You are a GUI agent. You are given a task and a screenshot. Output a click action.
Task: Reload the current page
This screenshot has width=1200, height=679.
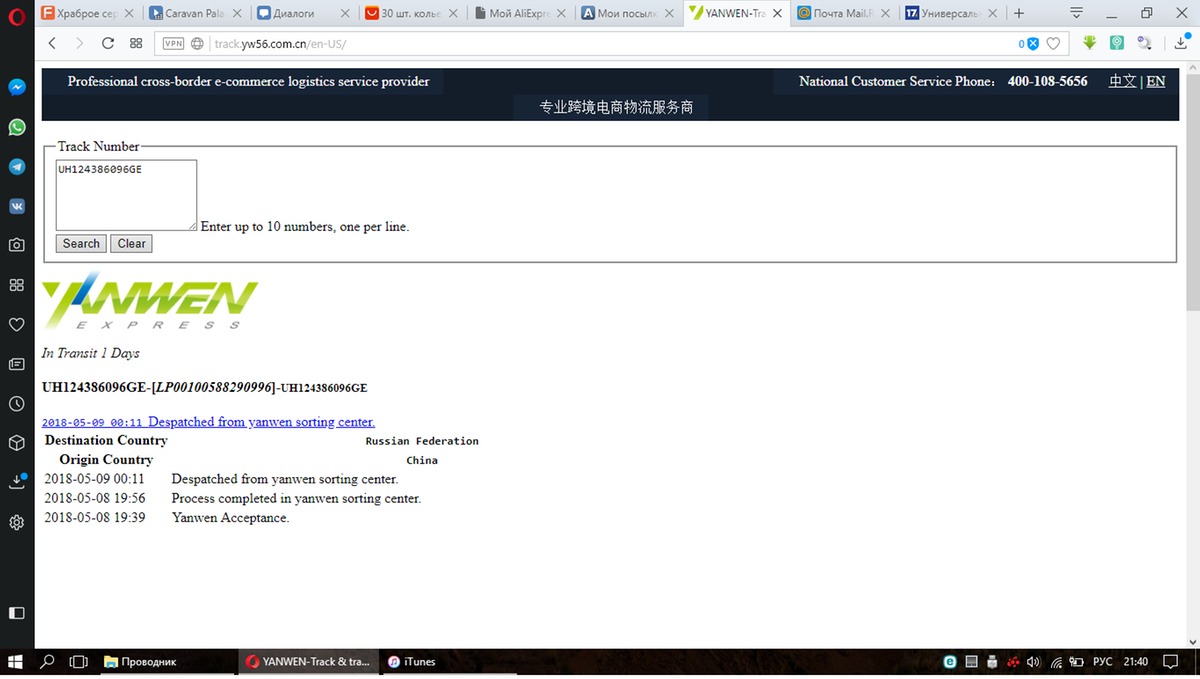pyautogui.click(x=107, y=43)
